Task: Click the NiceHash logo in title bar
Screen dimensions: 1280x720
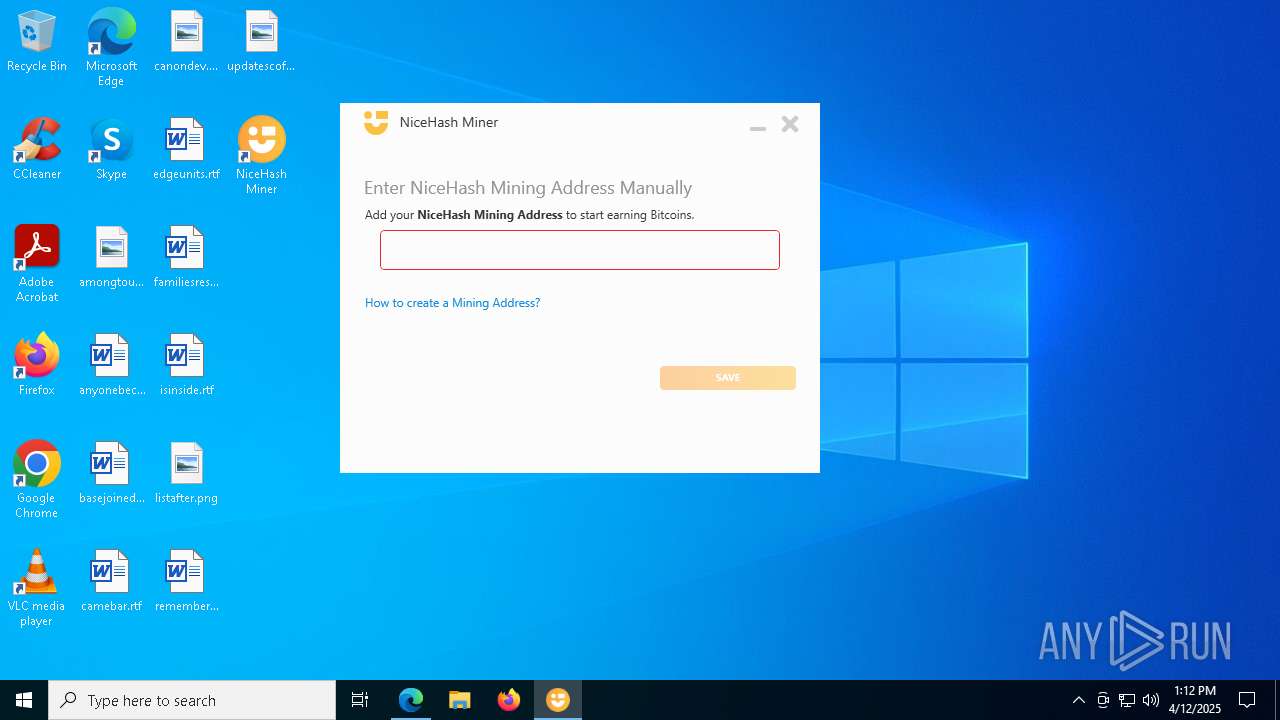Action: (376, 123)
